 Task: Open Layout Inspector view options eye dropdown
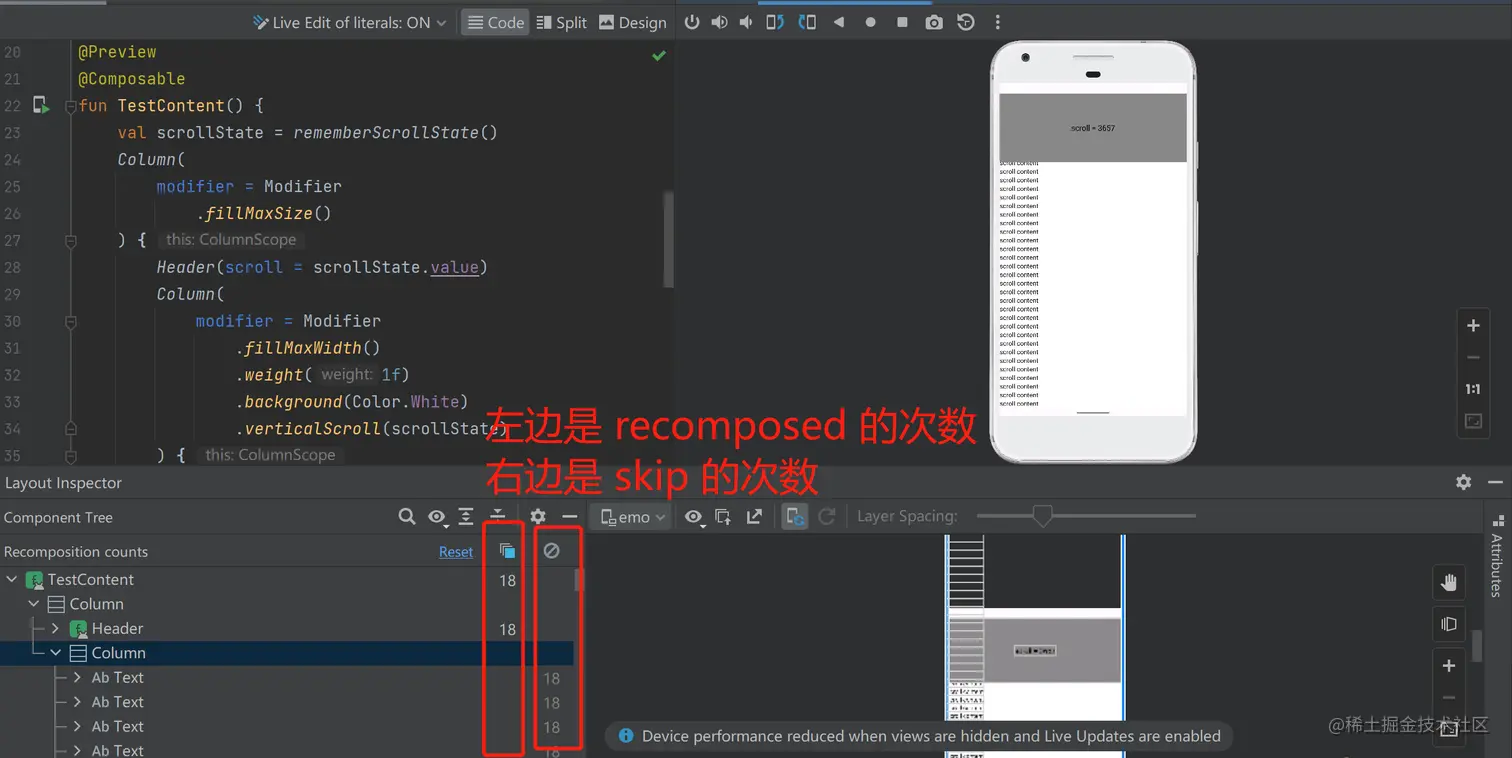694,517
